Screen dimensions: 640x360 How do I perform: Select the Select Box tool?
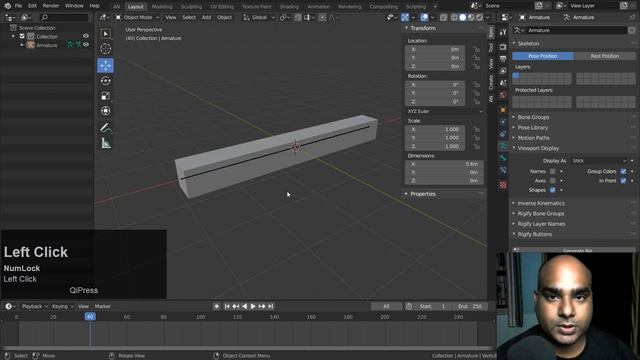[105, 34]
